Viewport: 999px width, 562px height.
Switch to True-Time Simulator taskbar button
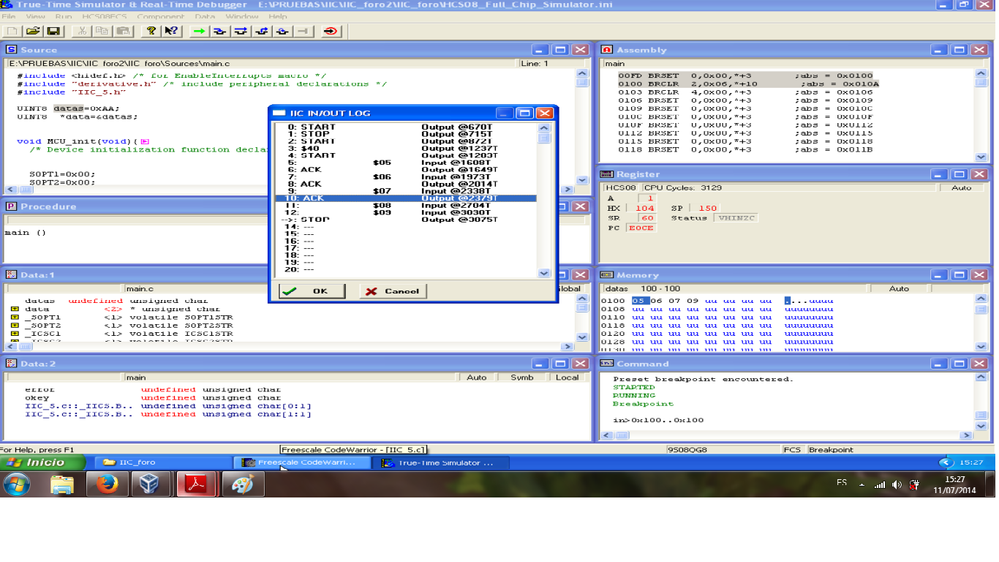[x=441, y=463]
